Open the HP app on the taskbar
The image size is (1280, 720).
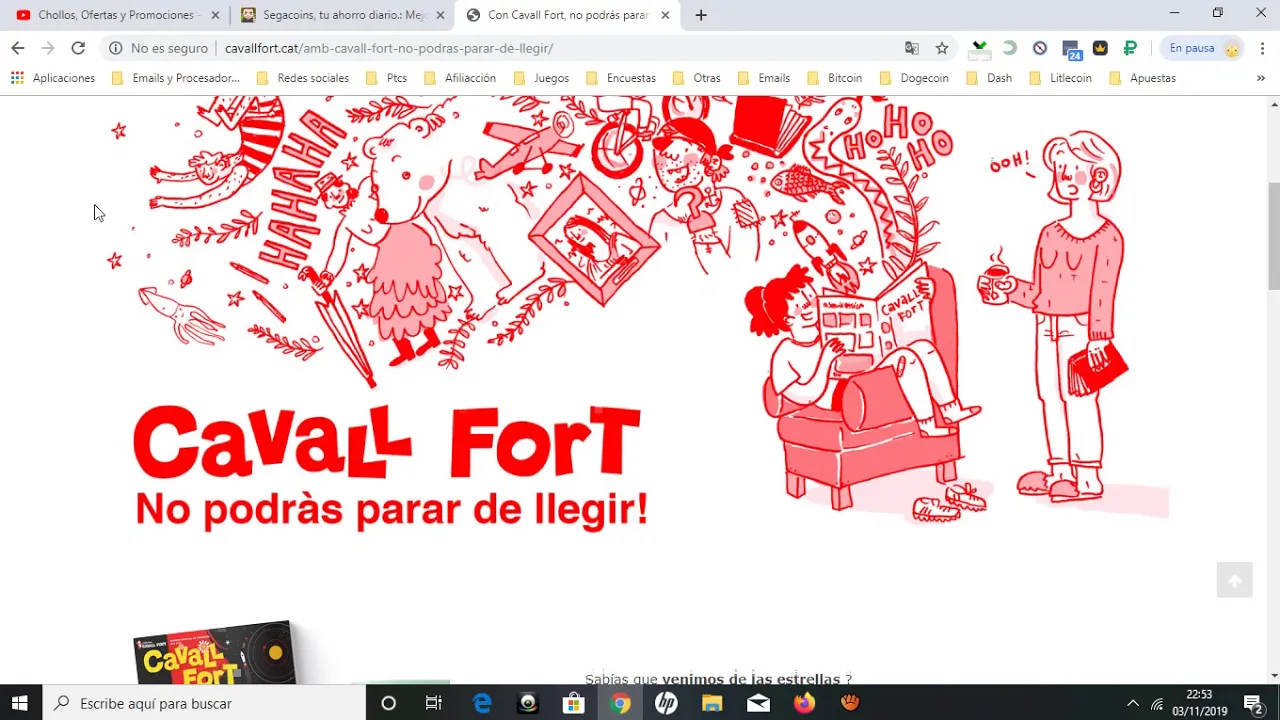(x=666, y=703)
